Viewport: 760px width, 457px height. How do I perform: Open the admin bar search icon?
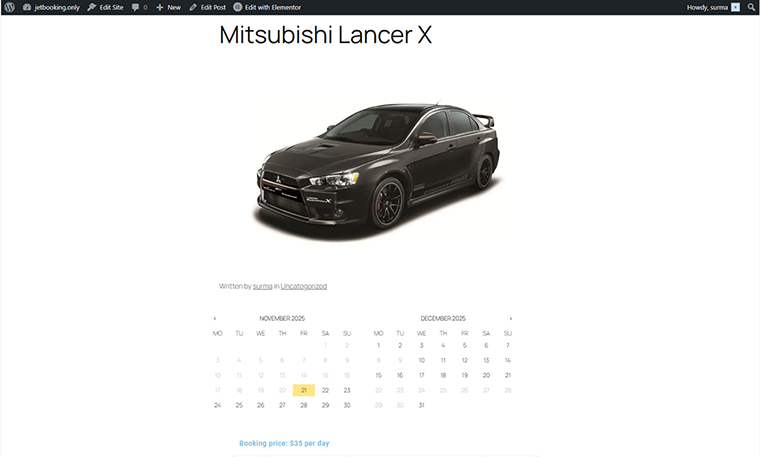[x=751, y=7]
